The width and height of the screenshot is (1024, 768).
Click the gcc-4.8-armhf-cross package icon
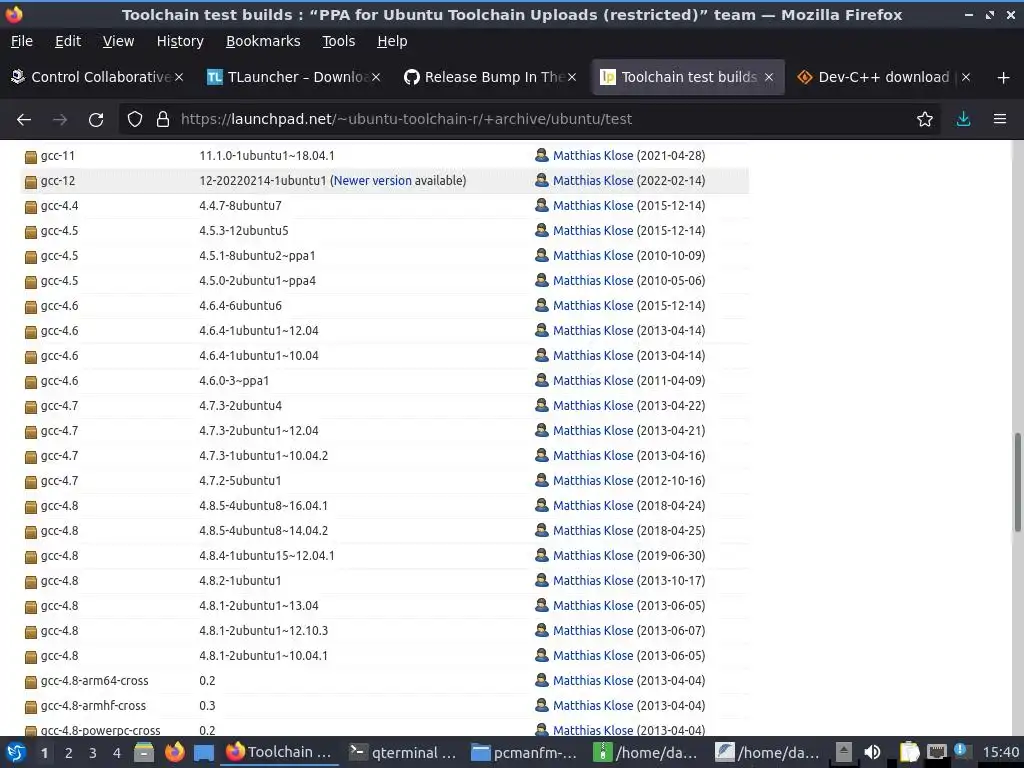click(x=31, y=707)
